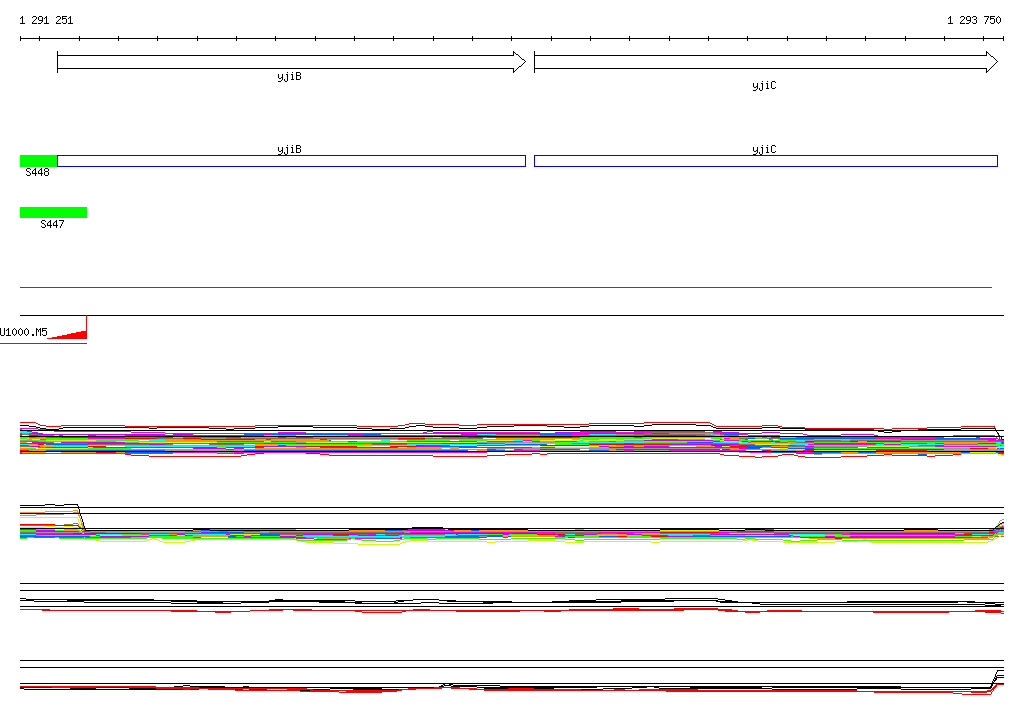Click the S447 label
This screenshot has height=714, width=1024.
(x=52, y=224)
